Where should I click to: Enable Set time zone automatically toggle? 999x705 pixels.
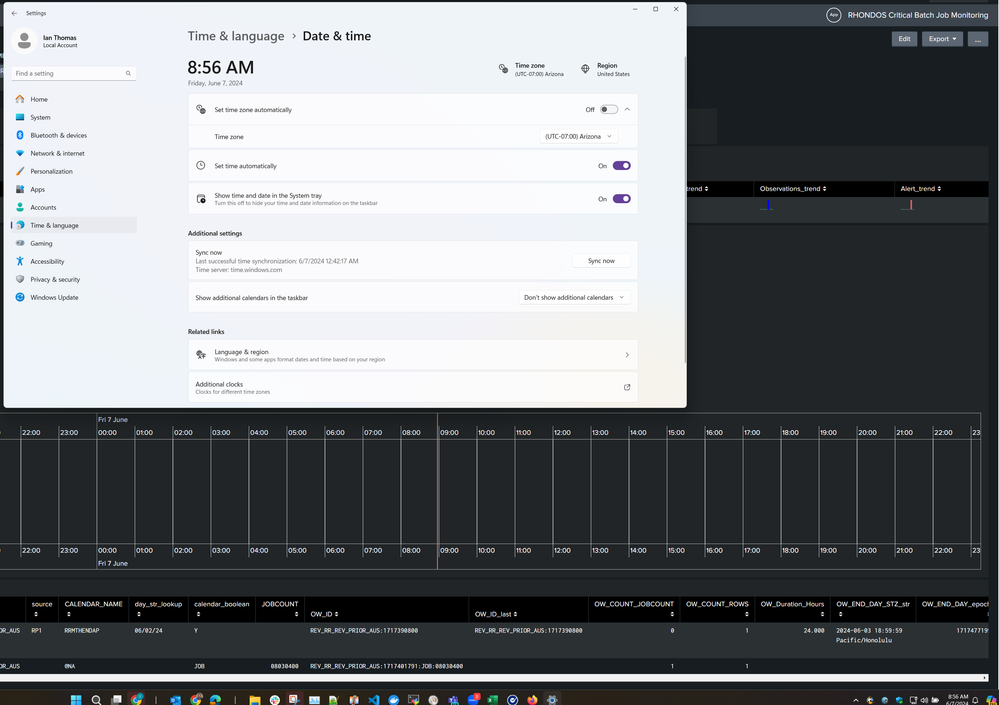pyautogui.click(x=608, y=110)
